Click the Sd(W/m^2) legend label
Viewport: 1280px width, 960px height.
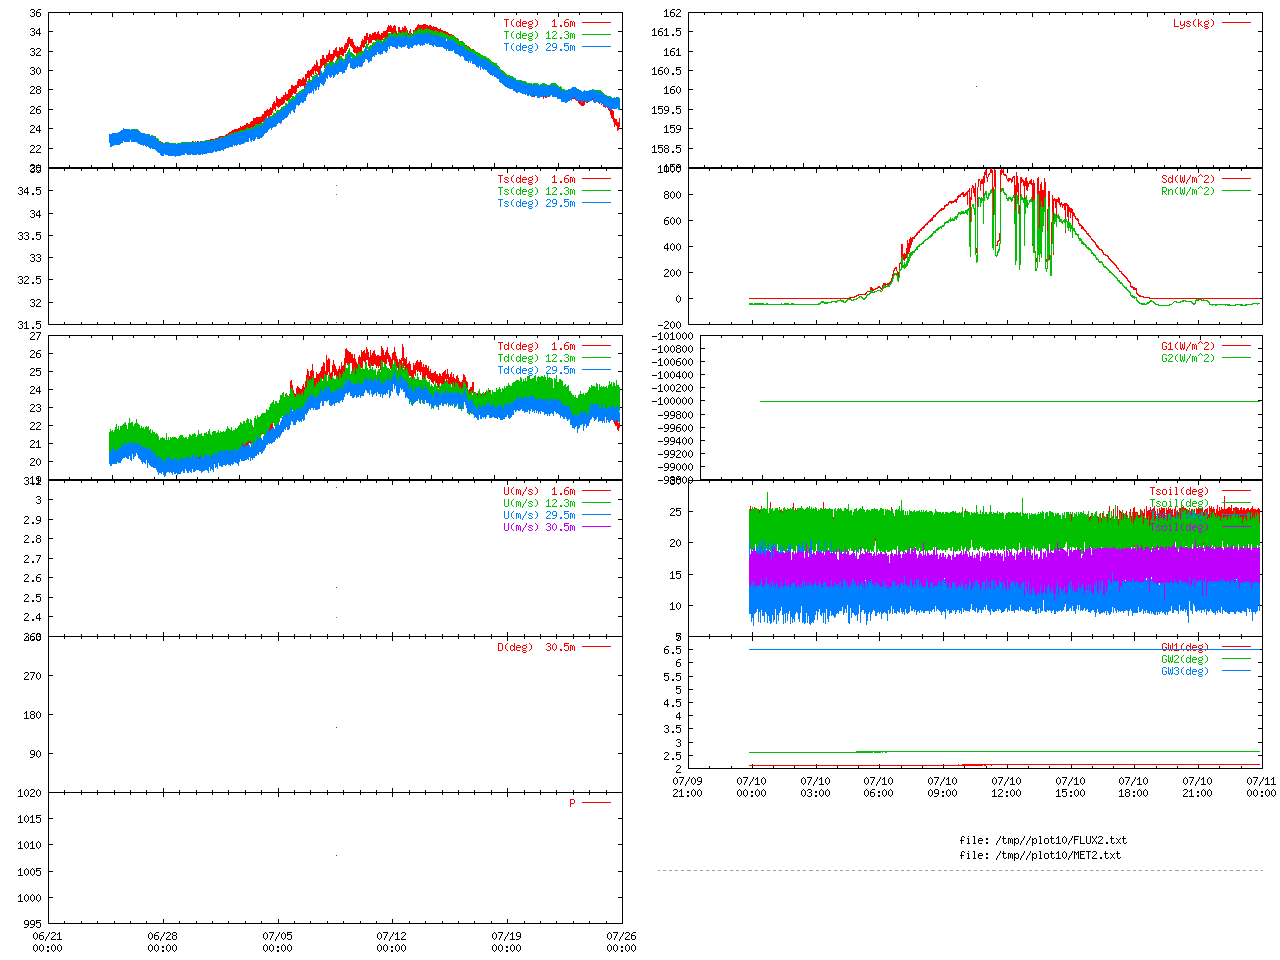point(1188,179)
